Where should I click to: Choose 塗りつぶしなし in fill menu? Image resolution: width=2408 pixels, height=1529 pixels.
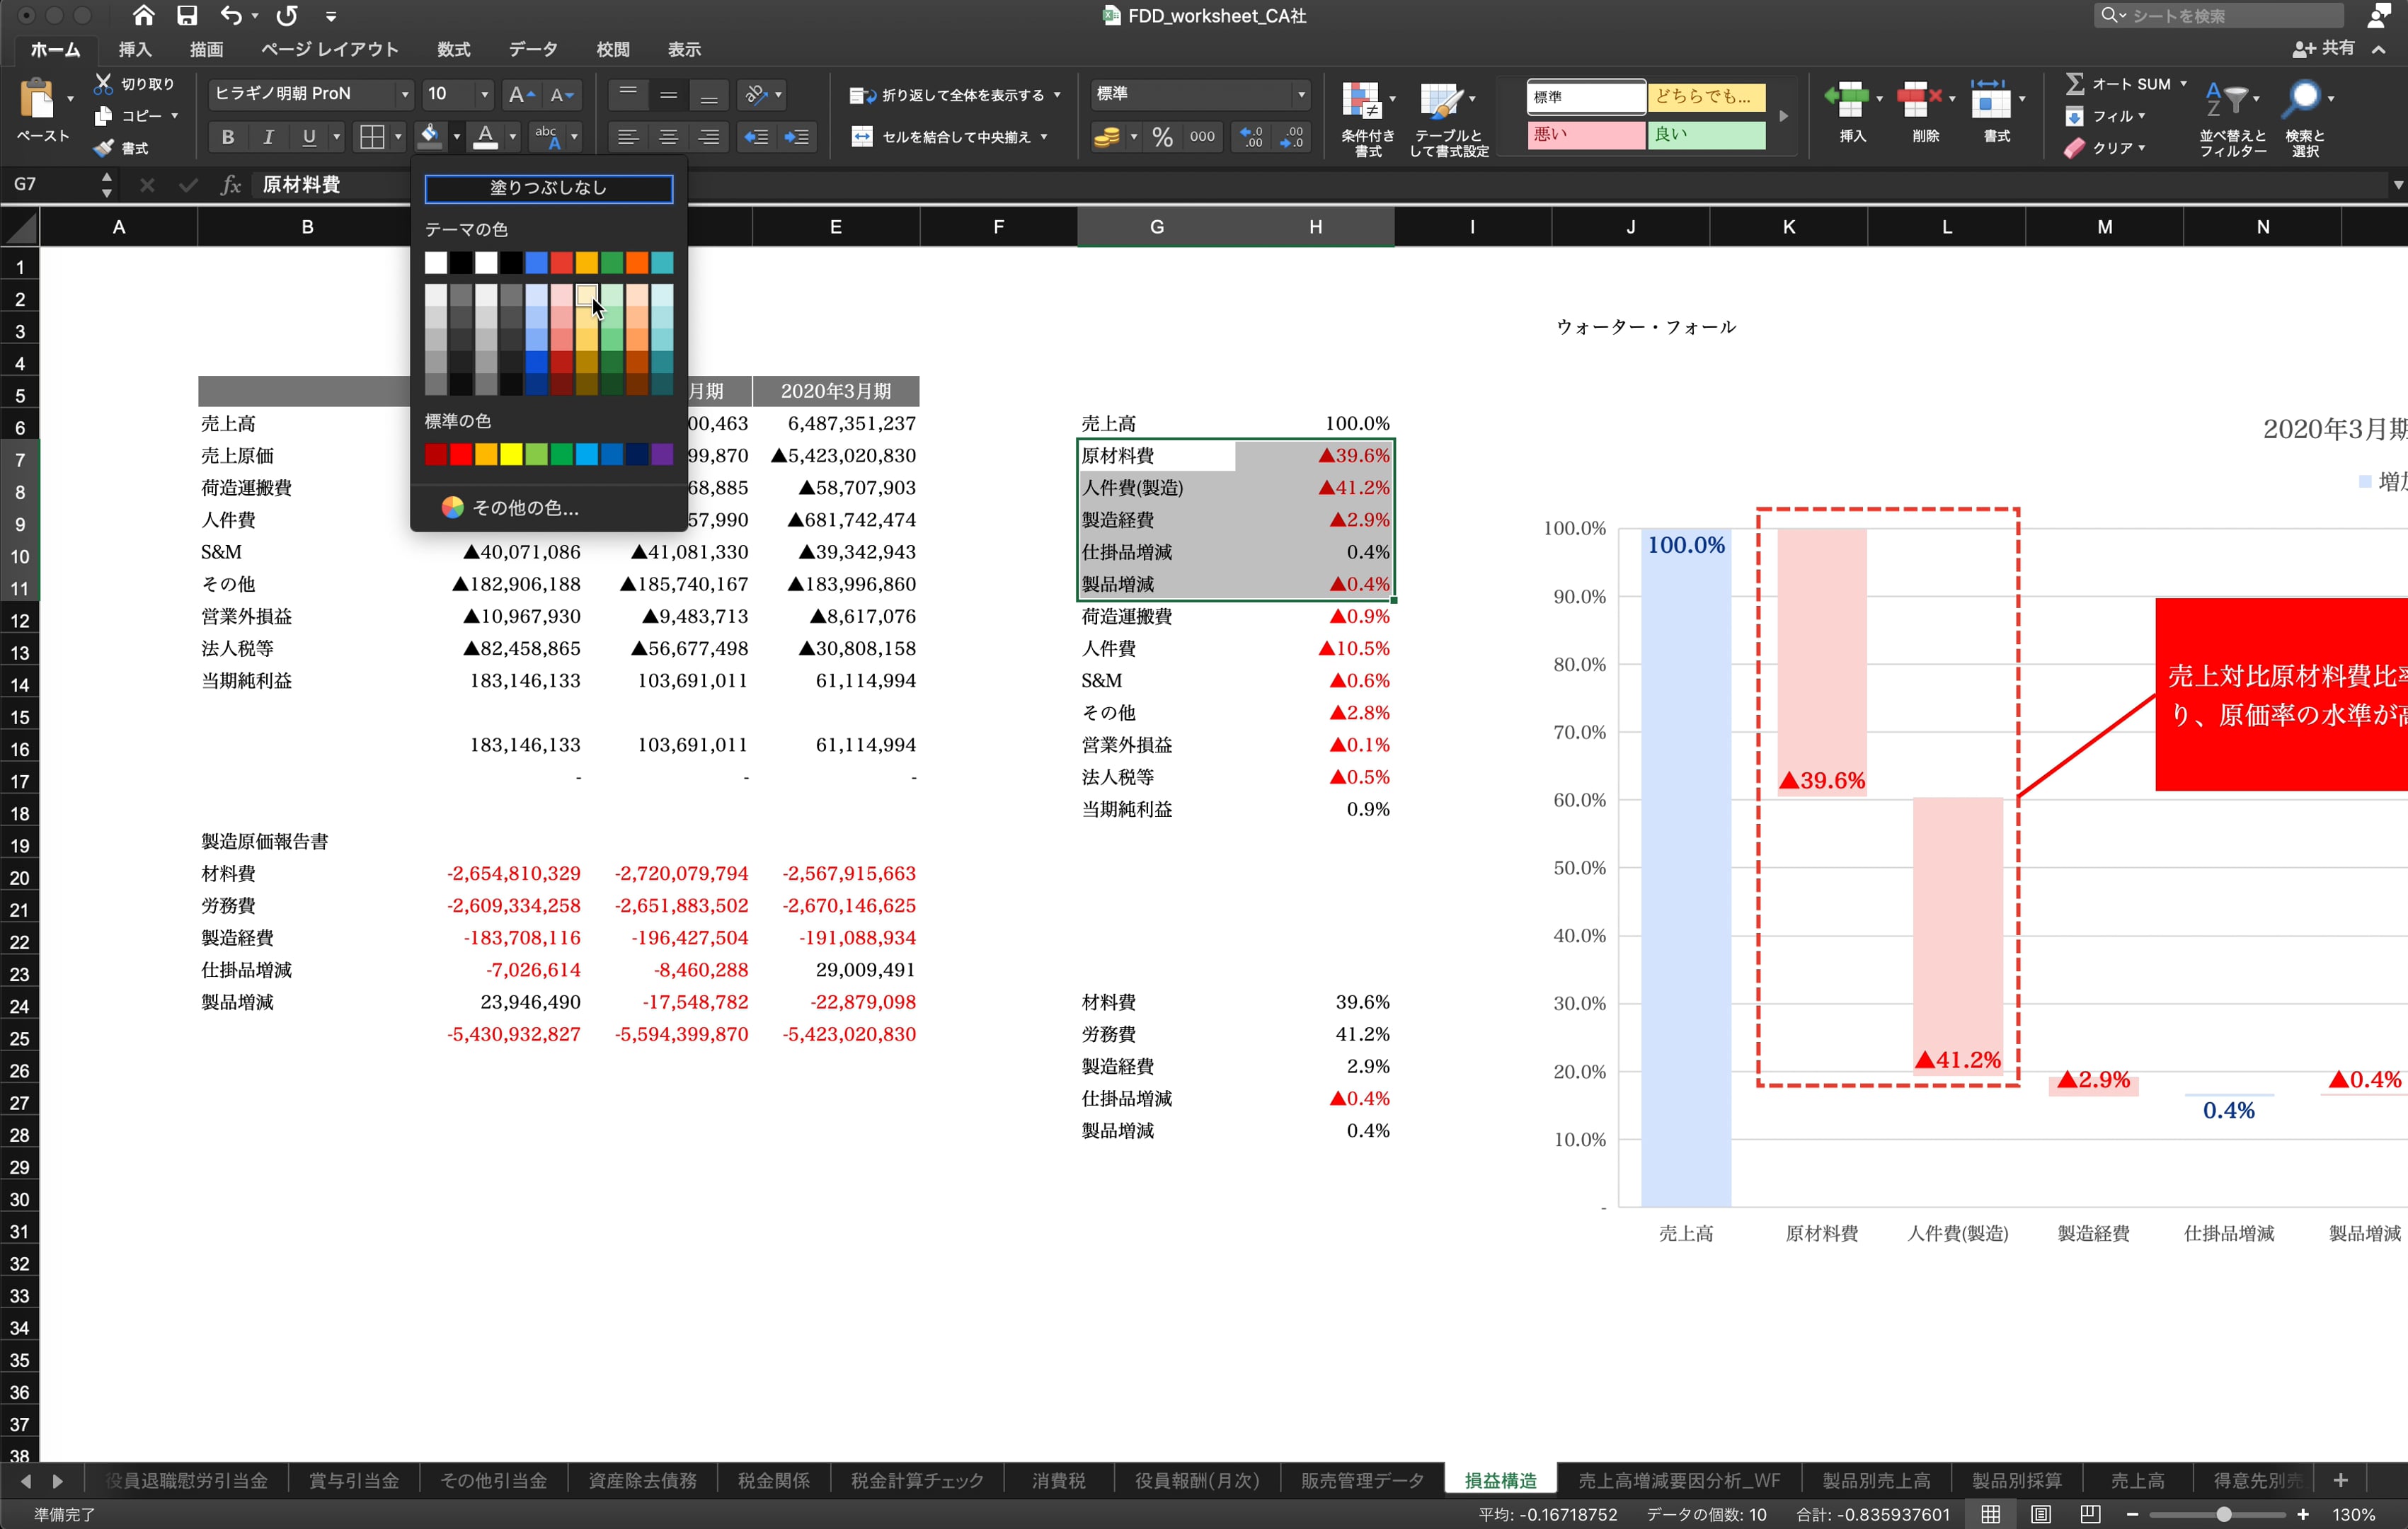click(548, 188)
